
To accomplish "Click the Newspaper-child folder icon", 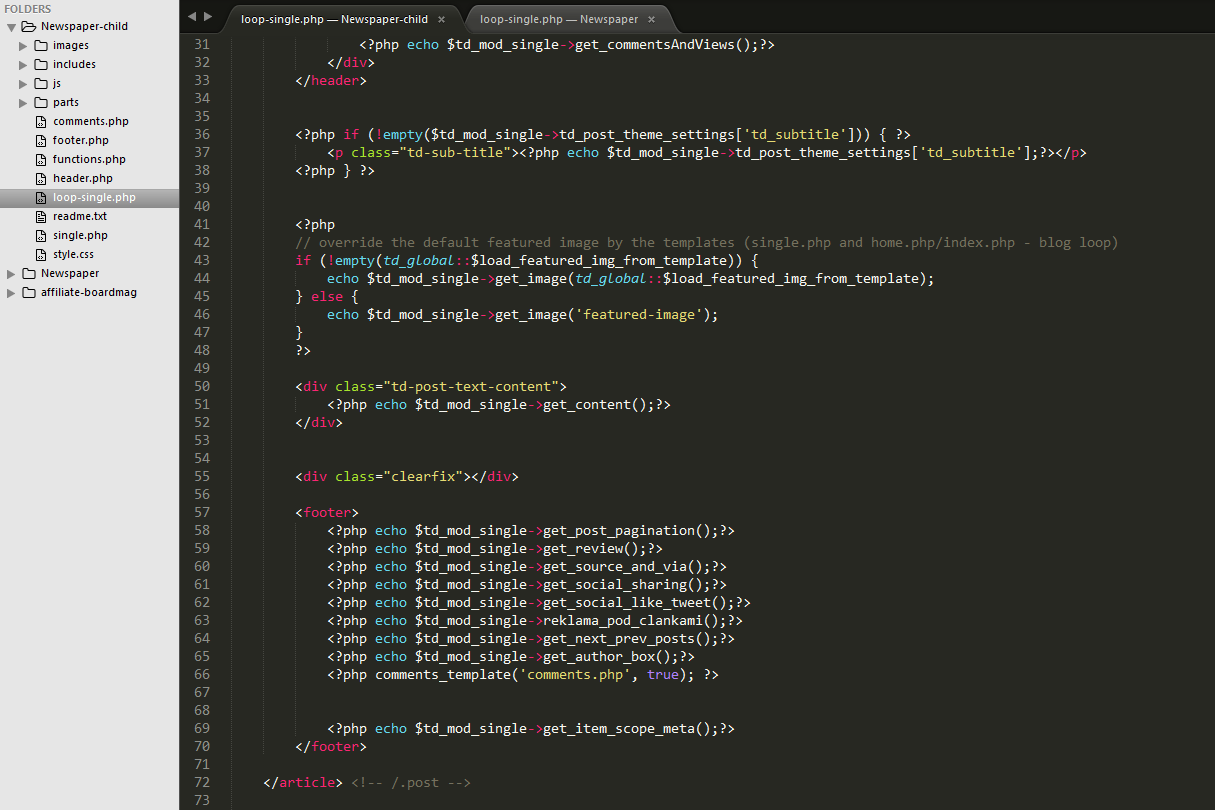I will coord(29,27).
